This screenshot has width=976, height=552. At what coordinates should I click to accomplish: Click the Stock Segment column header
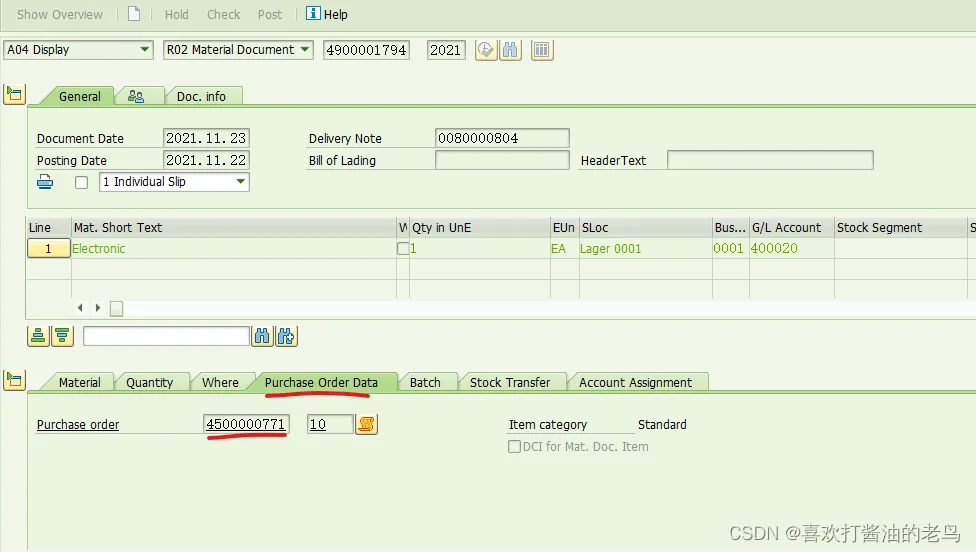tap(900, 228)
